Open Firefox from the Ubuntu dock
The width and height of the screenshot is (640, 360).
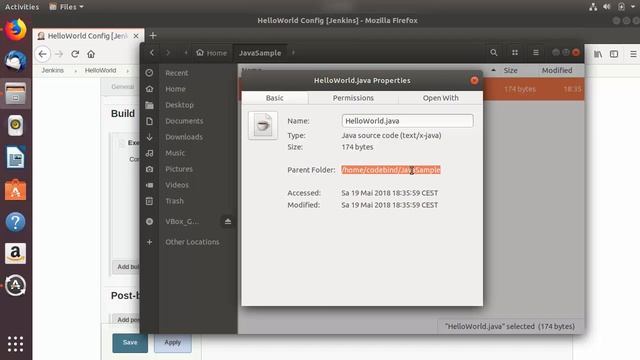point(16,30)
